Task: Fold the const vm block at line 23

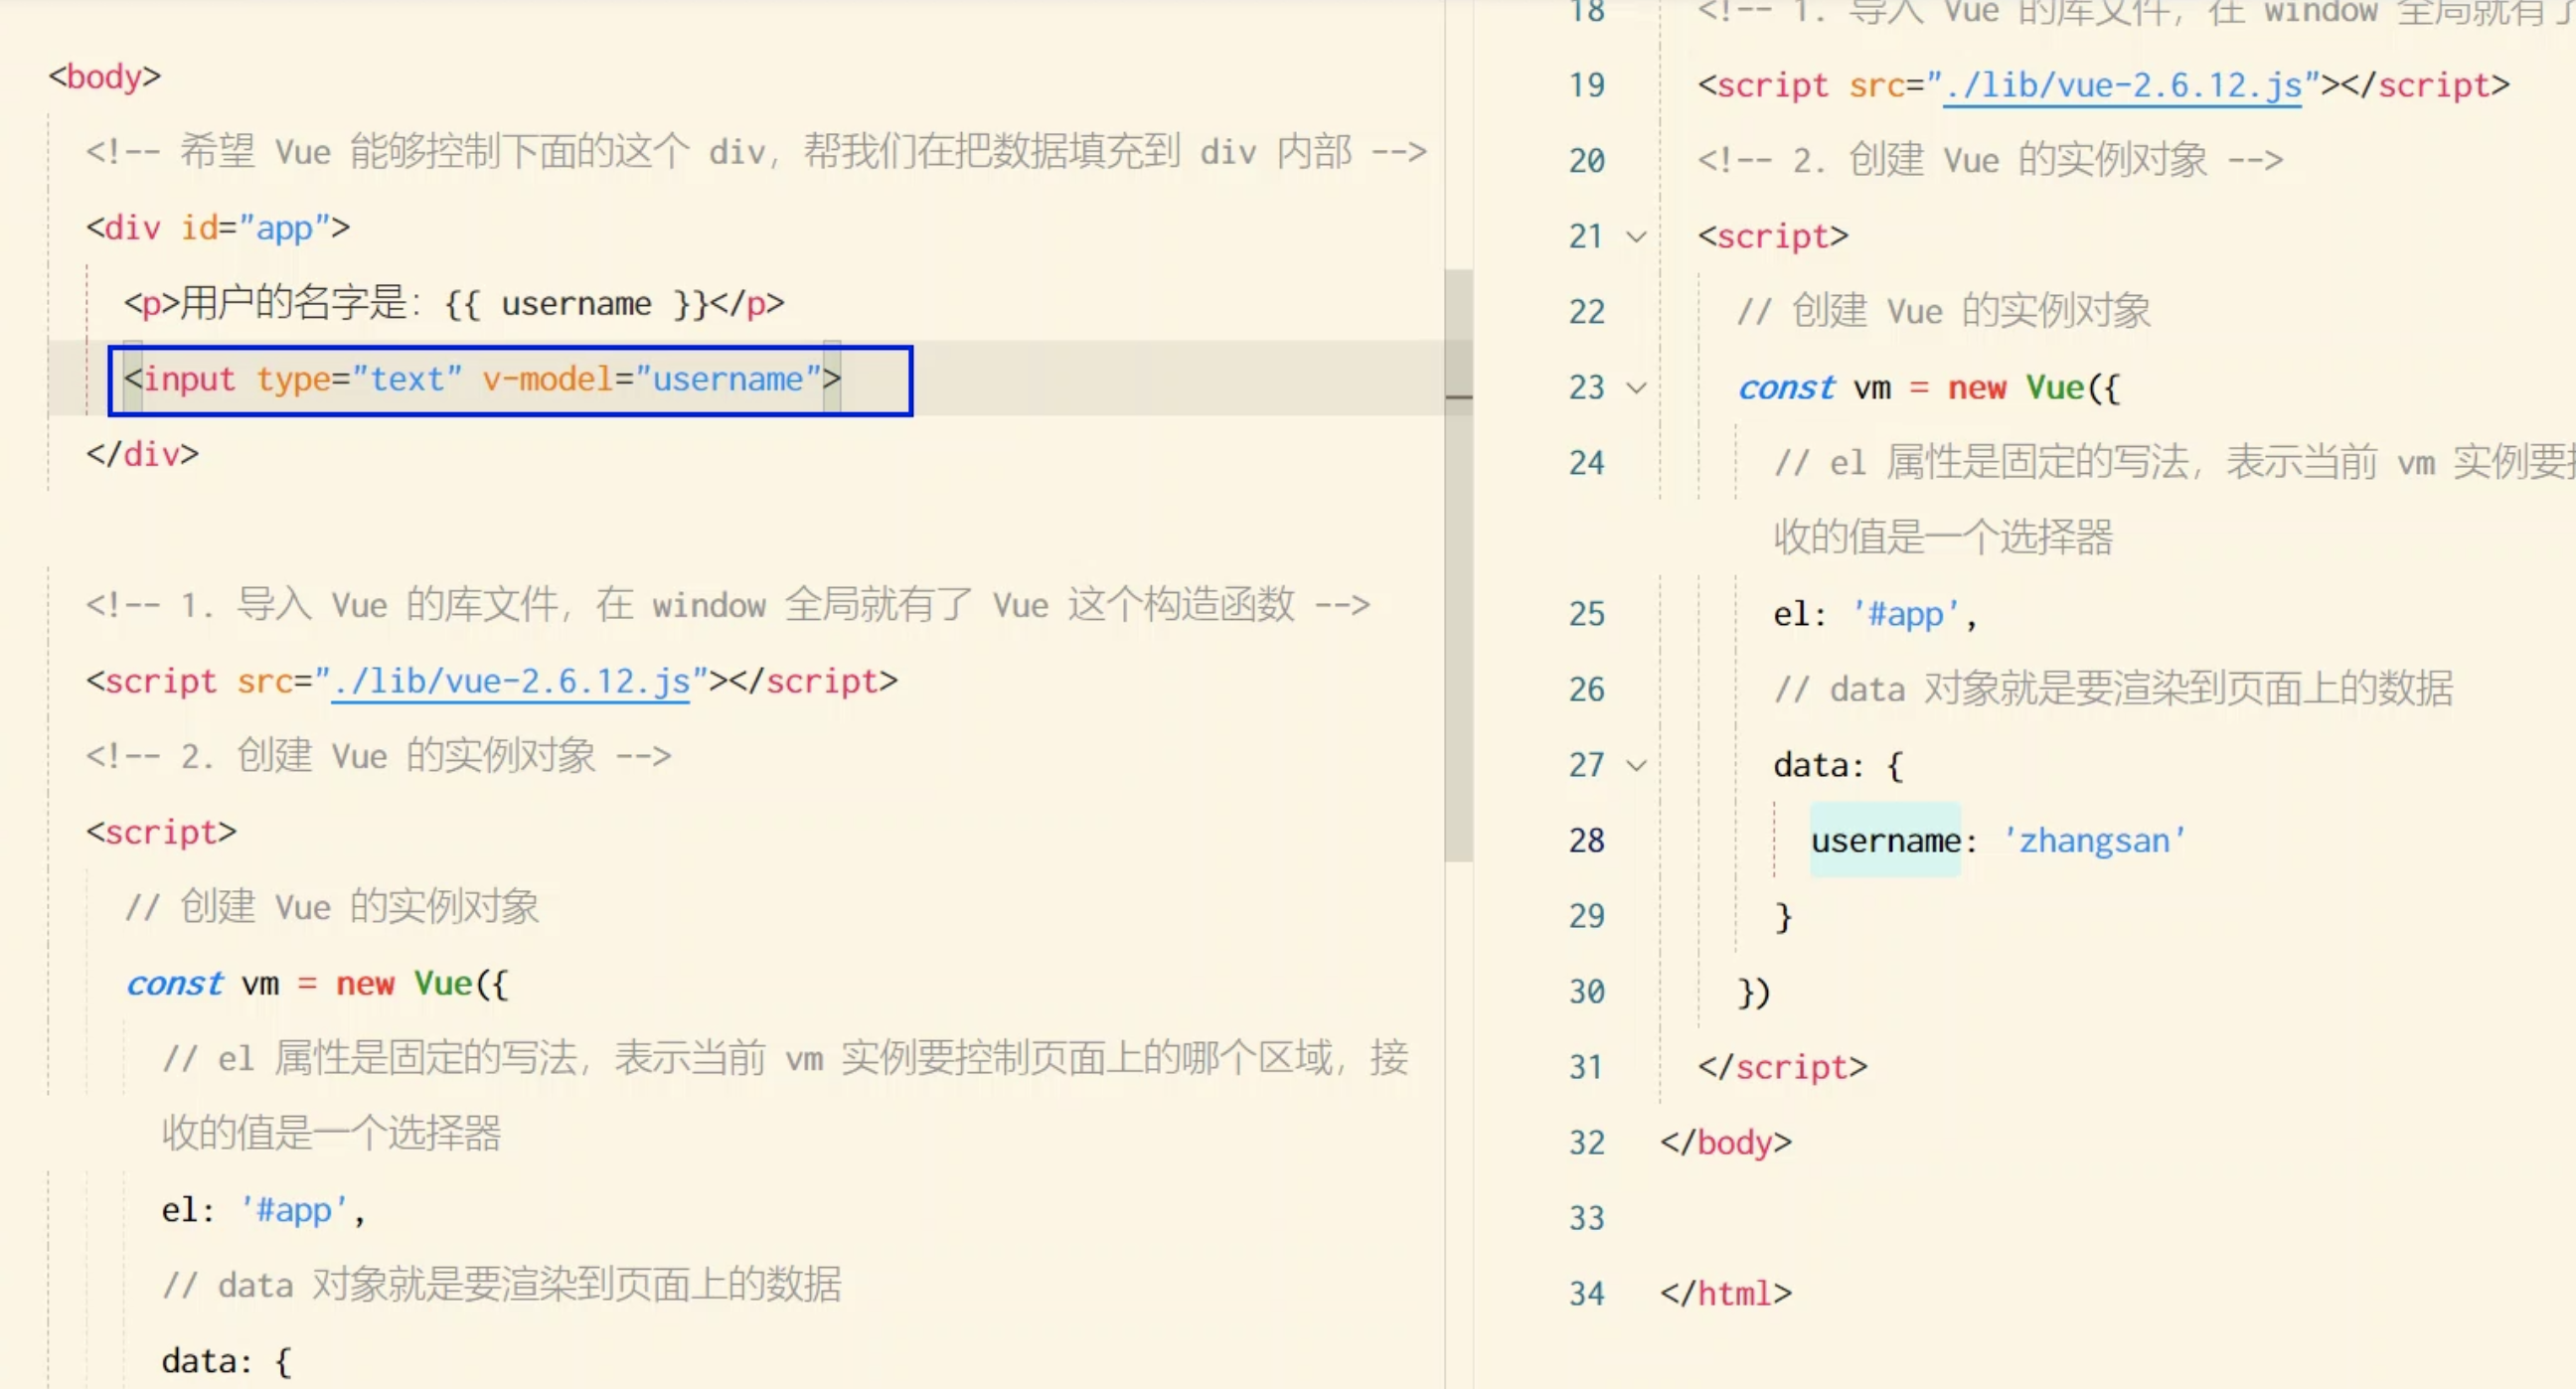Action: pos(1636,388)
